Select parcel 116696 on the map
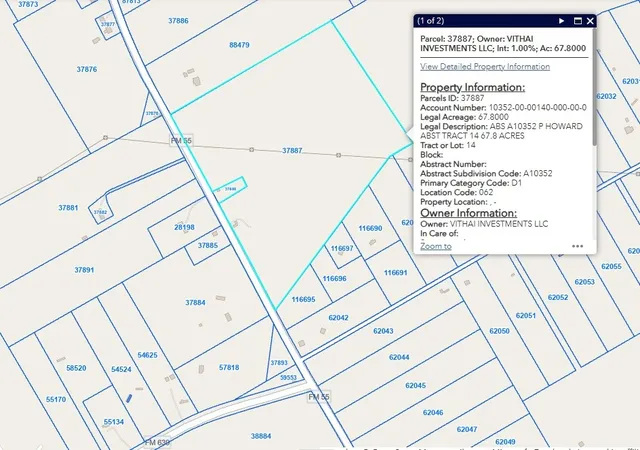Viewport: 640px width, 450px height. (334, 279)
